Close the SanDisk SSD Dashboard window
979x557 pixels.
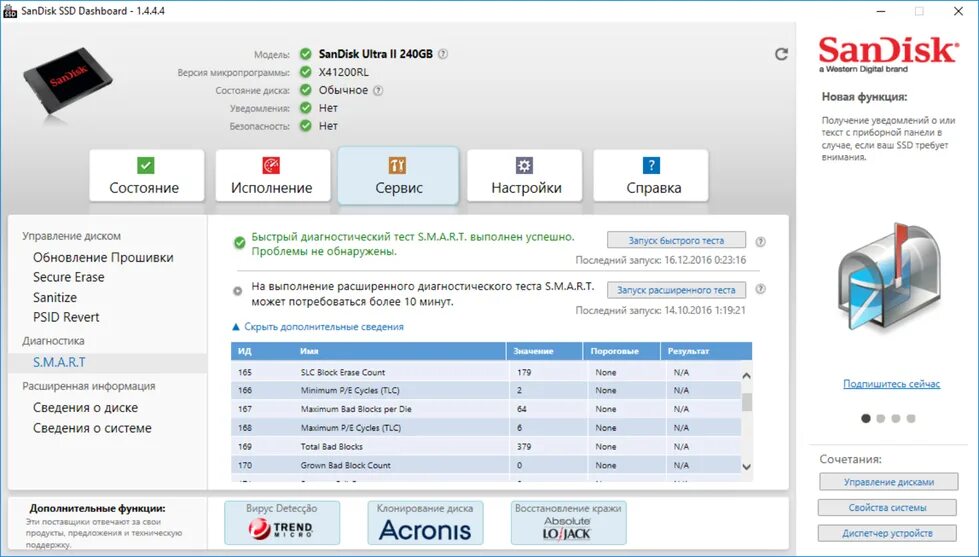[x=958, y=11]
